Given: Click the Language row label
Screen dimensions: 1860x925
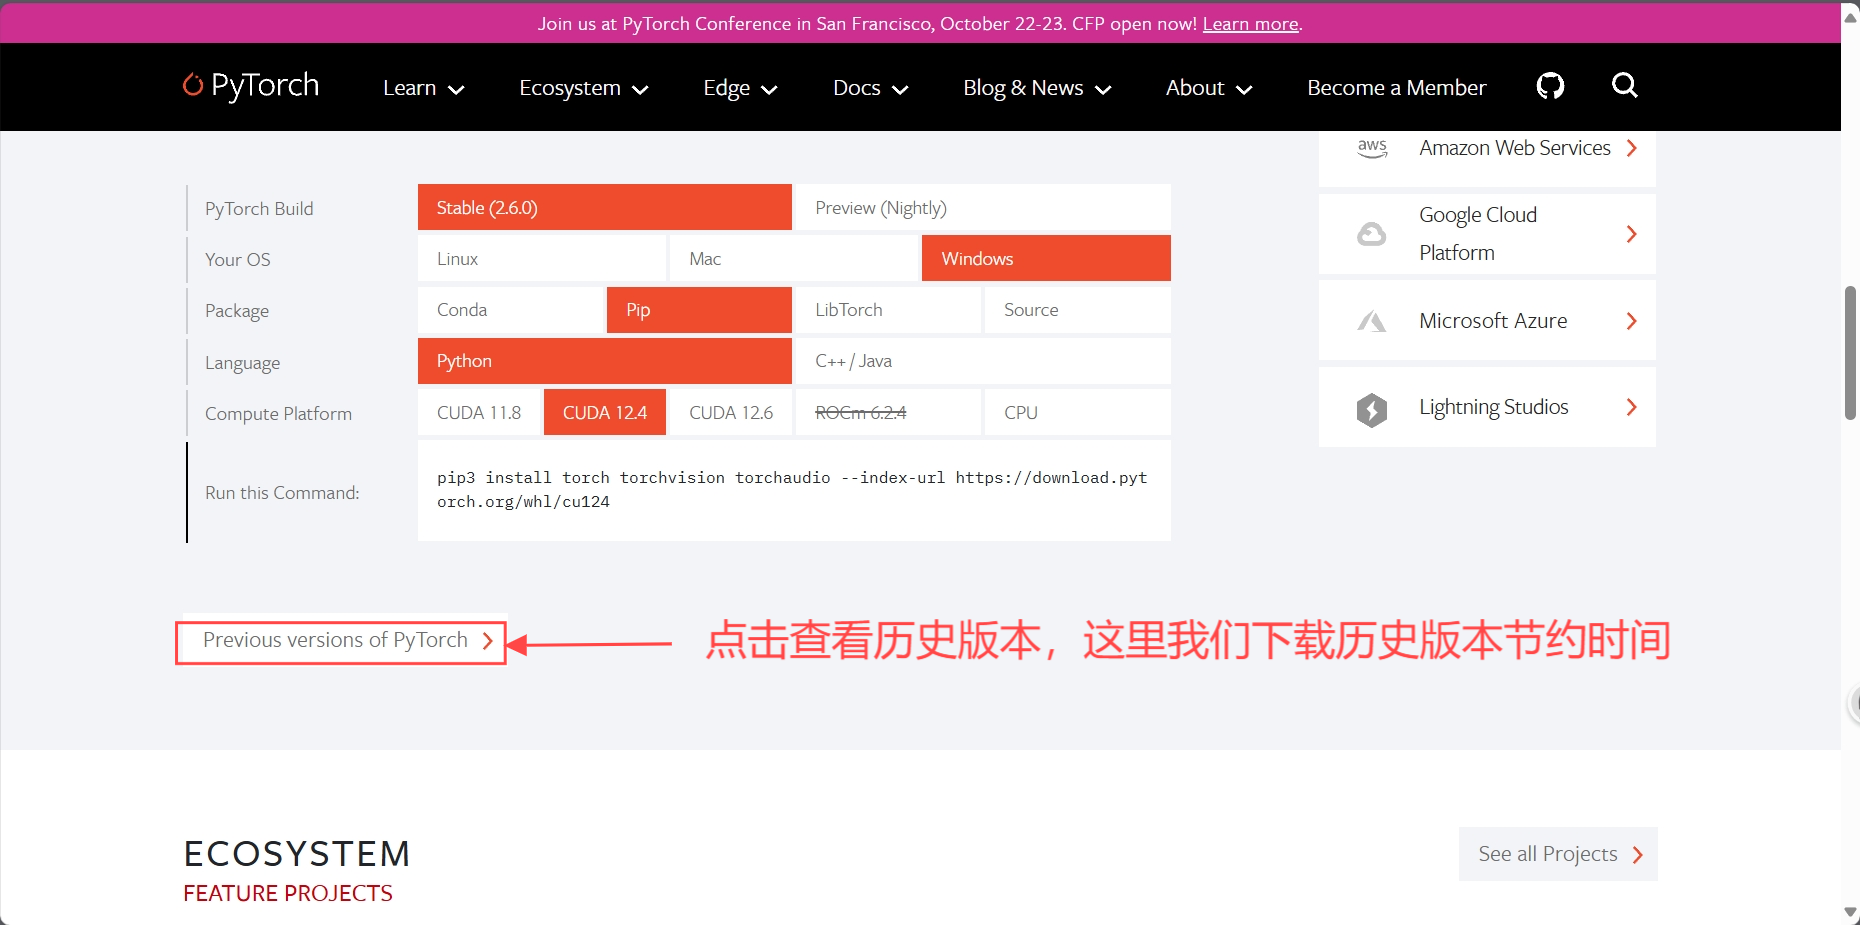Looking at the screenshot, I should pyautogui.click(x=242, y=363).
